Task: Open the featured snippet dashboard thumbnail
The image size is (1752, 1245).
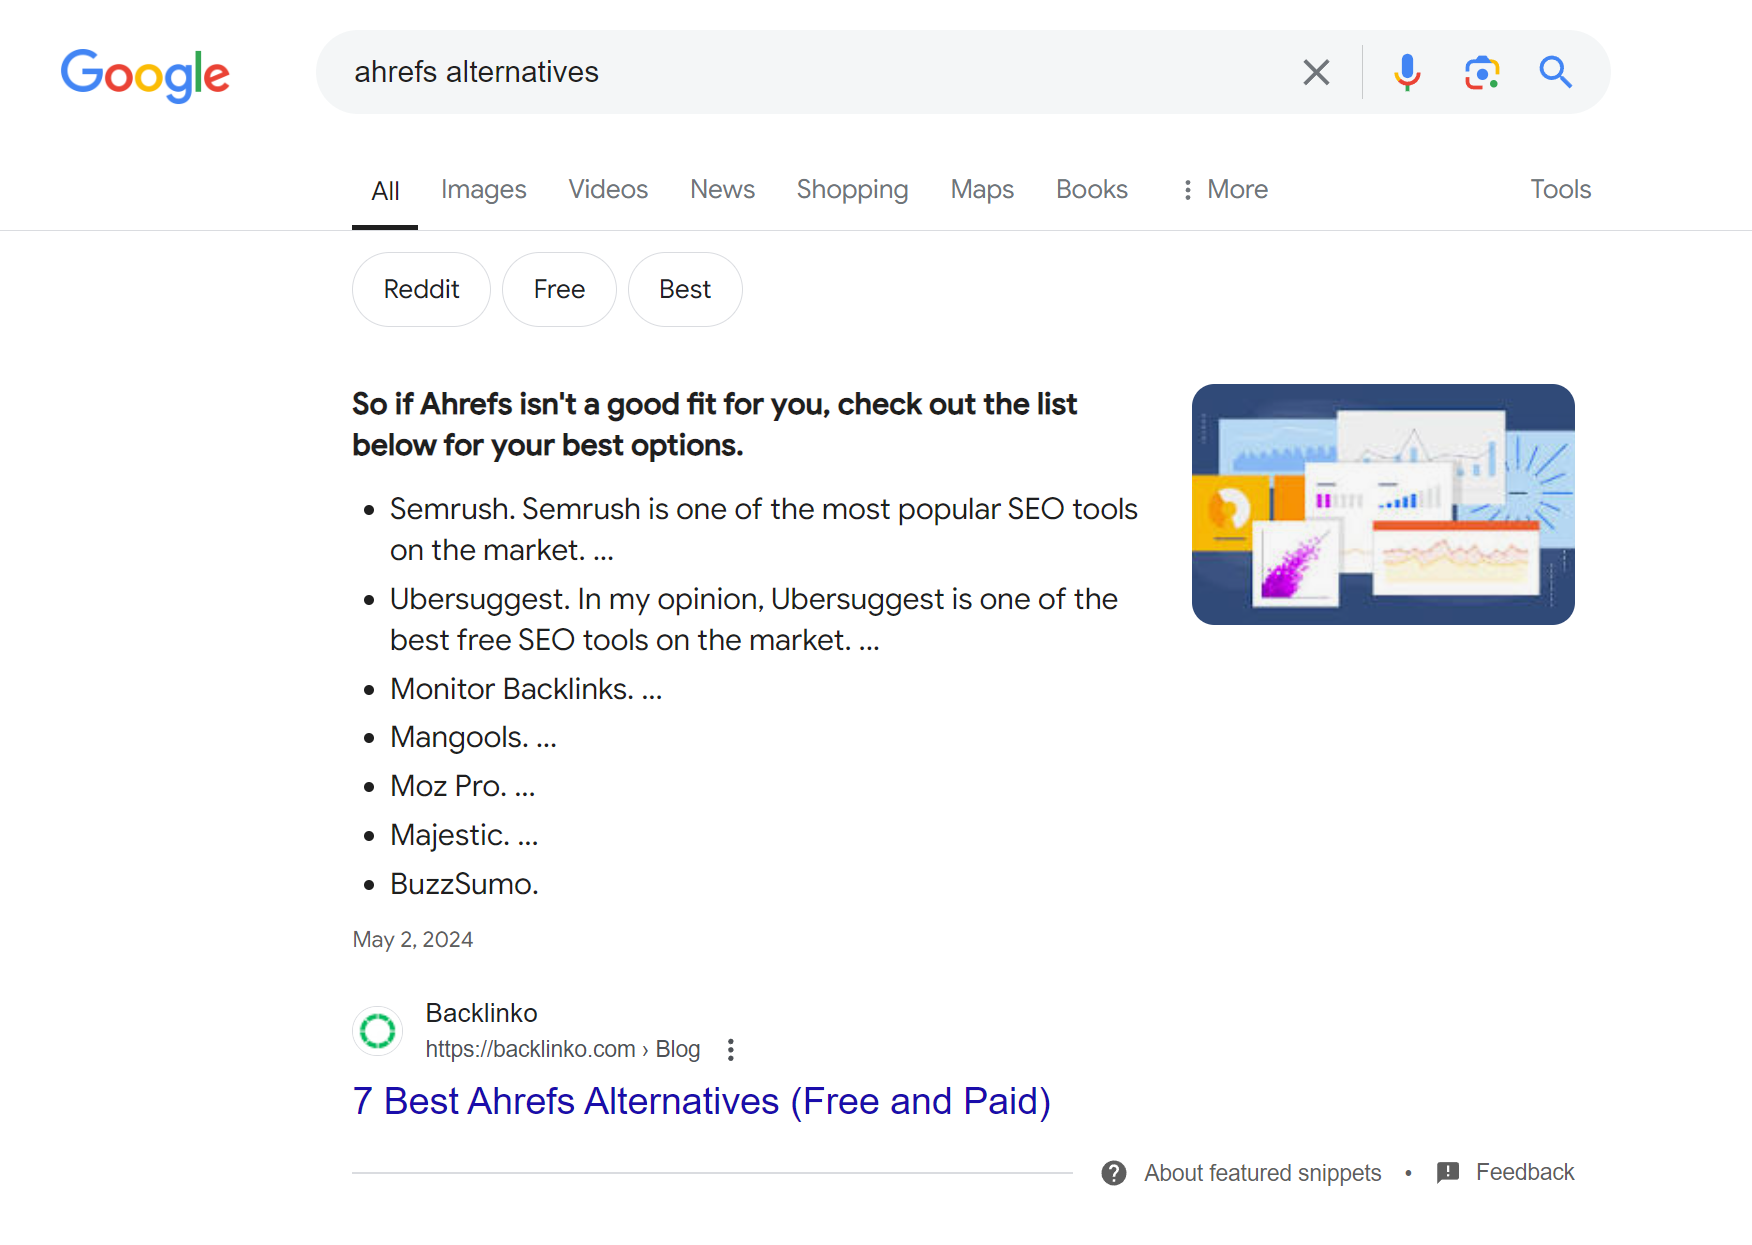Action: coord(1383,504)
